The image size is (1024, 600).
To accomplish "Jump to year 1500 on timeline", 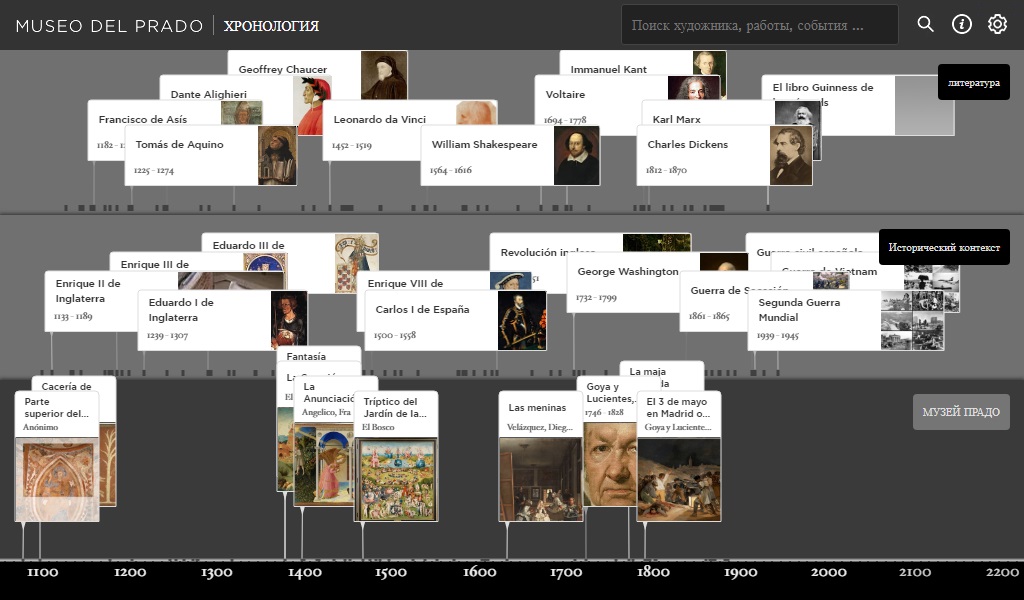I will coord(391,573).
